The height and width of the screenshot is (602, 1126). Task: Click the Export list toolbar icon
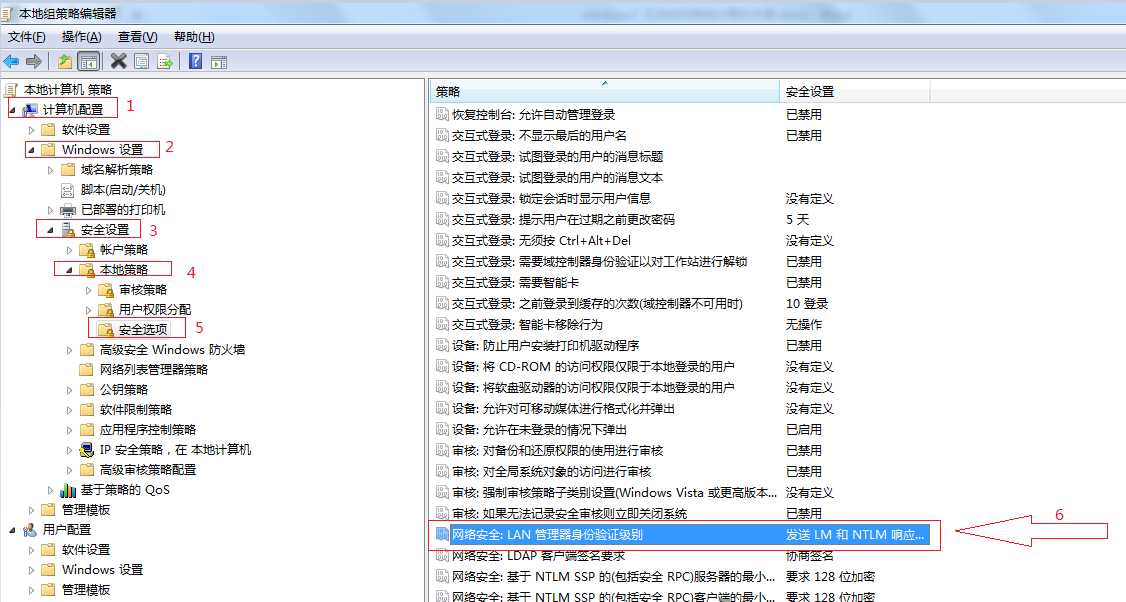(x=165, y=62)
